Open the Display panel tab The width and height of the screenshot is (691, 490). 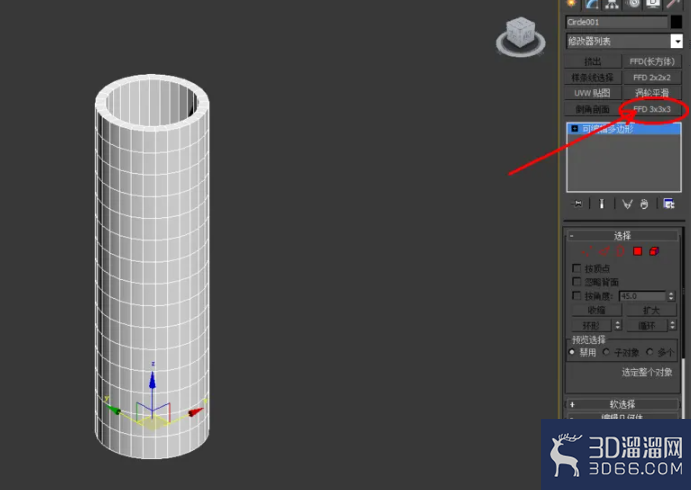[x=653, y=4]
